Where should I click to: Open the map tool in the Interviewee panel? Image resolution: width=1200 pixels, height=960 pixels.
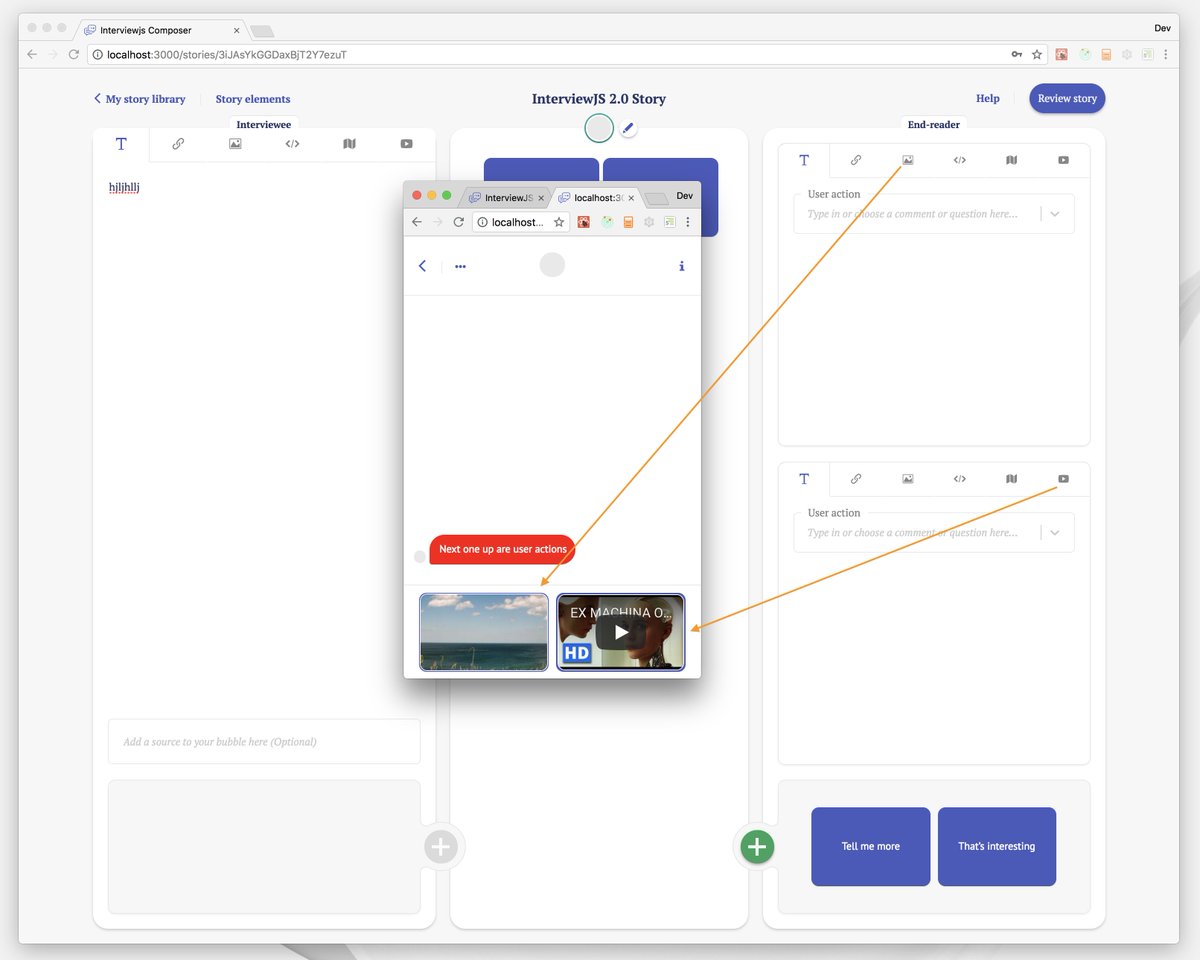point(349,143)
